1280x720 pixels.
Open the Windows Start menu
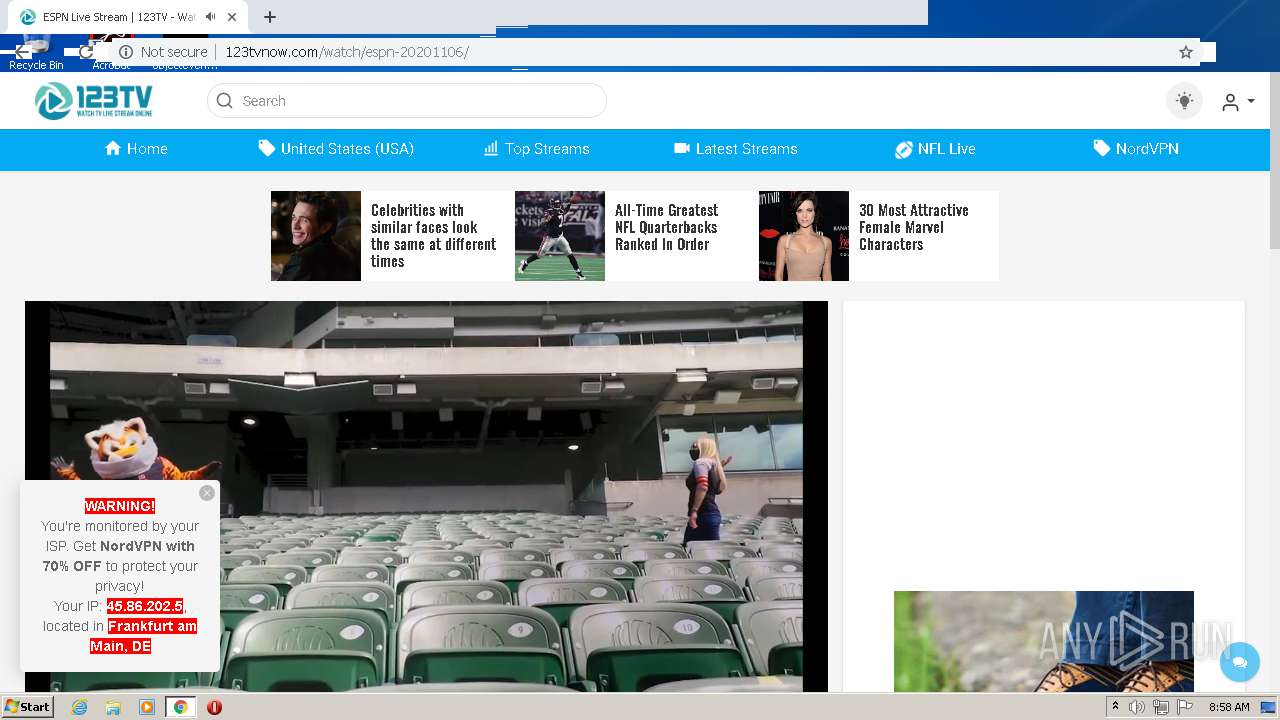pos(28,706)
